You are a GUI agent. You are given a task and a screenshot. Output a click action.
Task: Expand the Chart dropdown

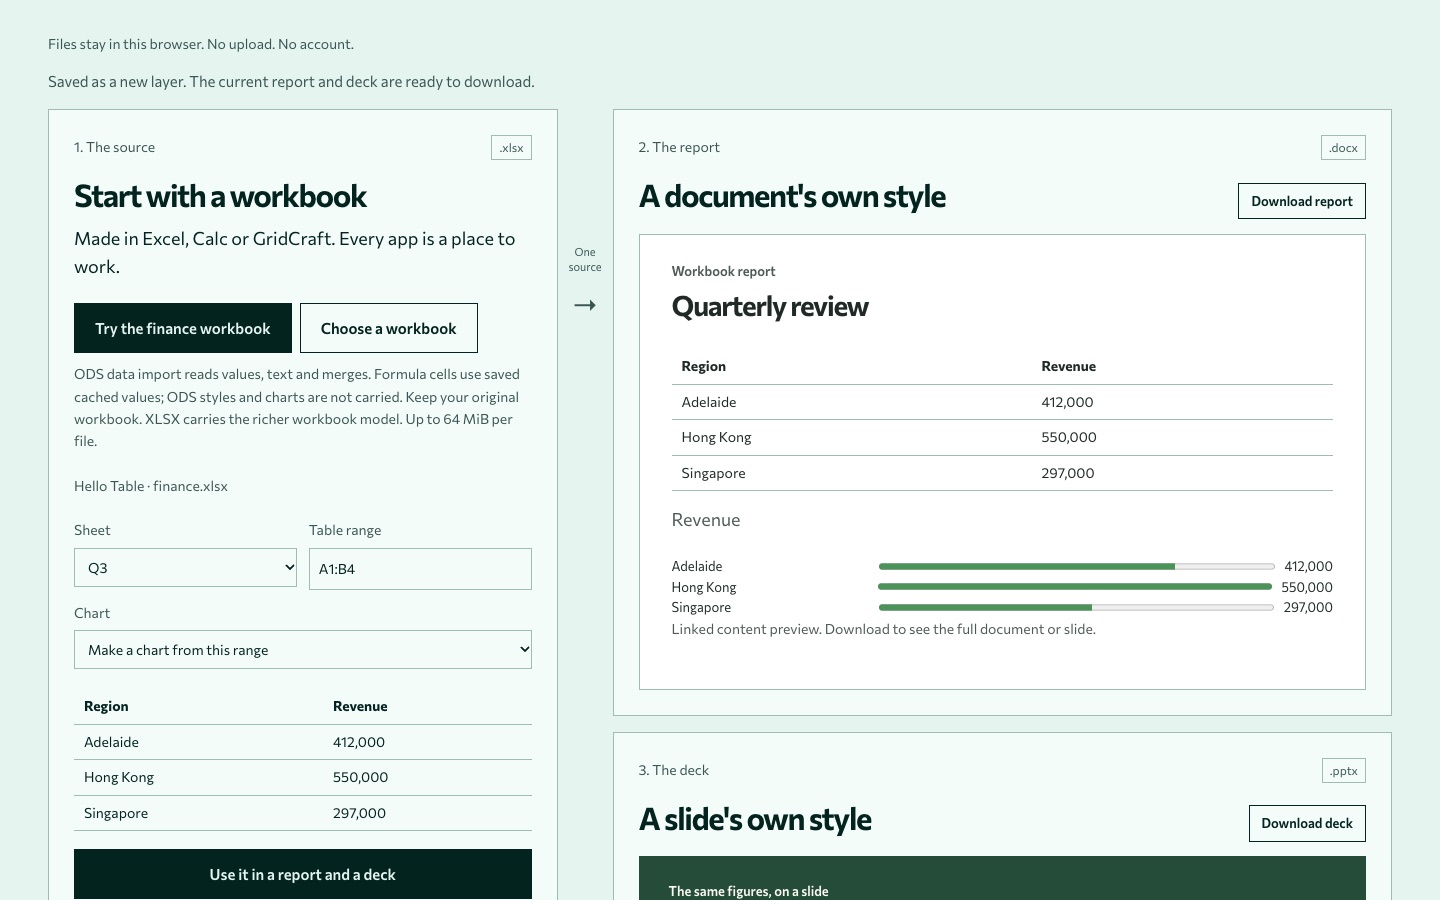click(x=303, y=650)
